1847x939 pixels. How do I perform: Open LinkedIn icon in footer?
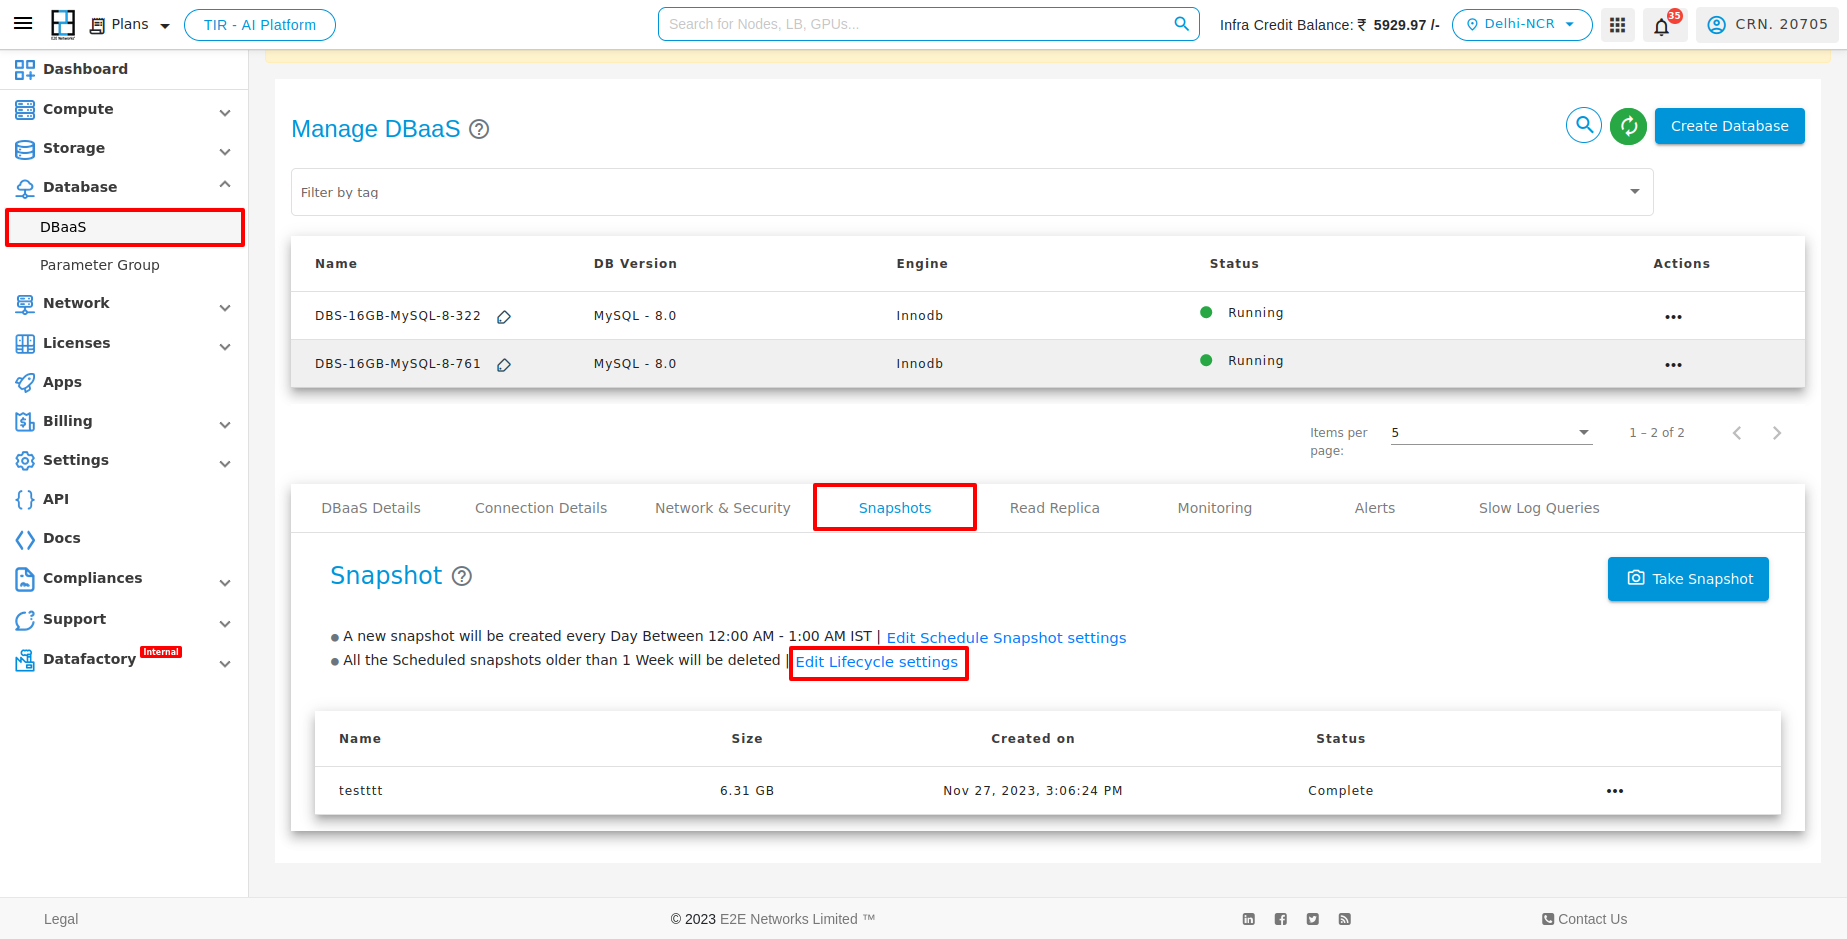coord(1249,919)
